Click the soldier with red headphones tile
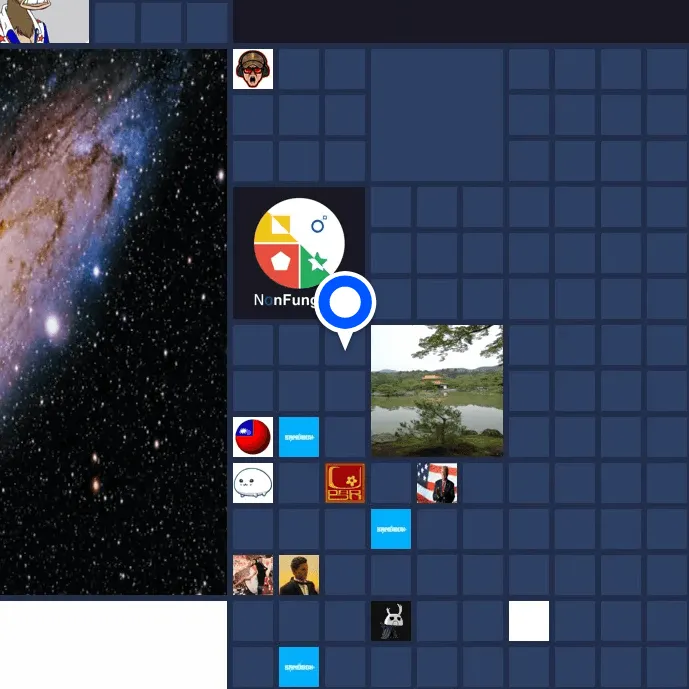The width and height of the screenshot is (689, 689). click(253, 69)
